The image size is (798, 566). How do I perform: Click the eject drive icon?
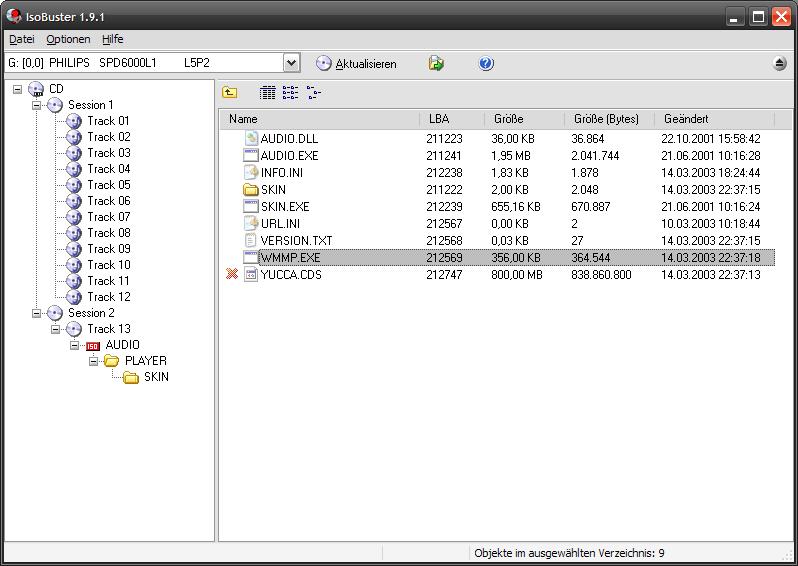click(779, 64)
